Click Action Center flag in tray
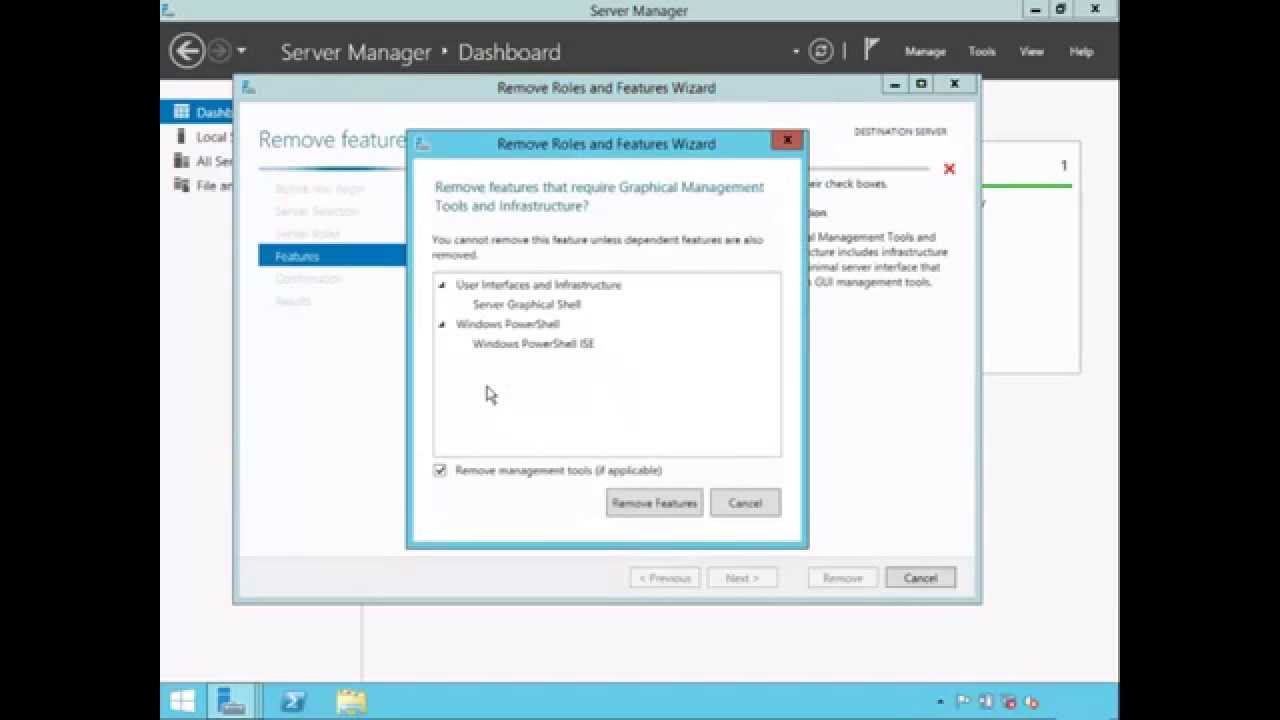This screenshot has height=720, width=1280. point(964,702)
